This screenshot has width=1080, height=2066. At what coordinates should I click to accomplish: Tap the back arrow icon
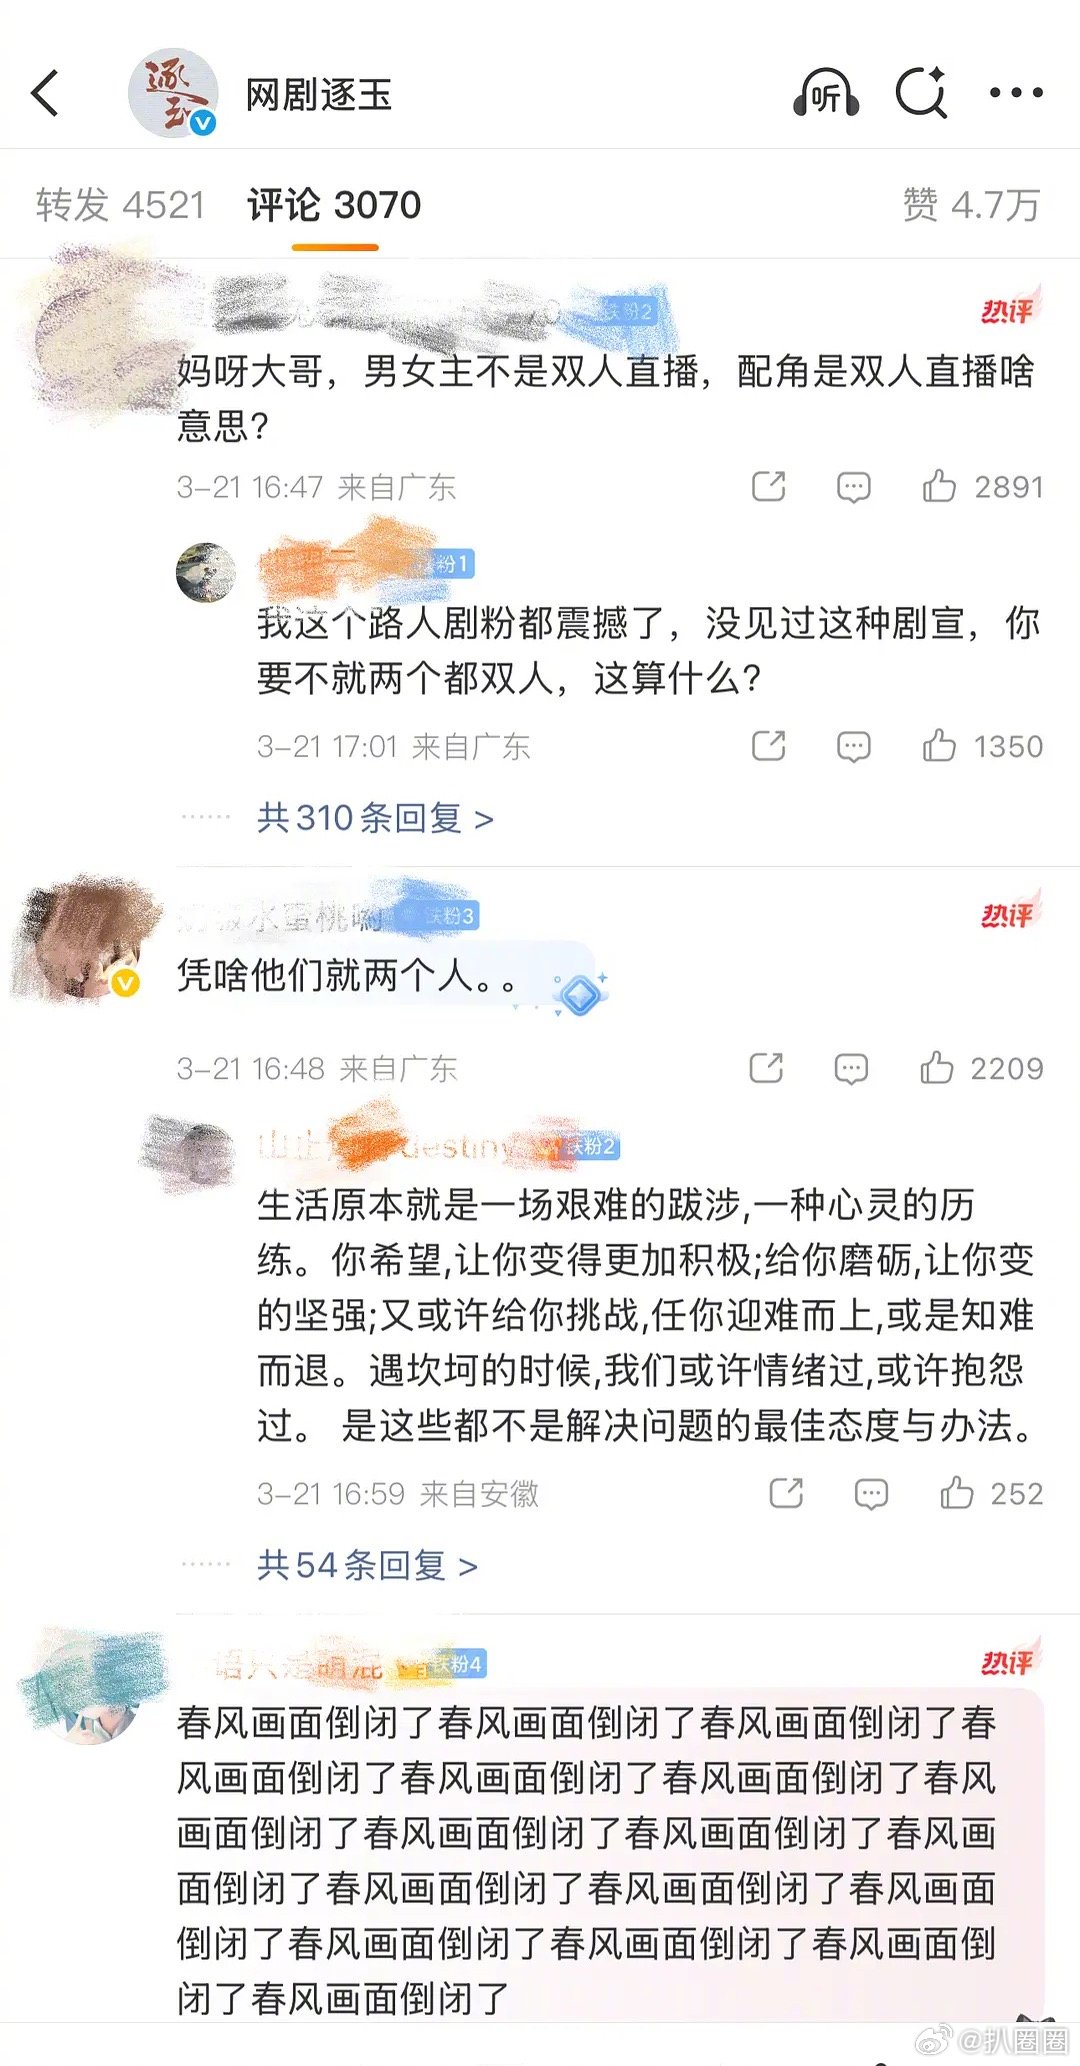point(45,94)
